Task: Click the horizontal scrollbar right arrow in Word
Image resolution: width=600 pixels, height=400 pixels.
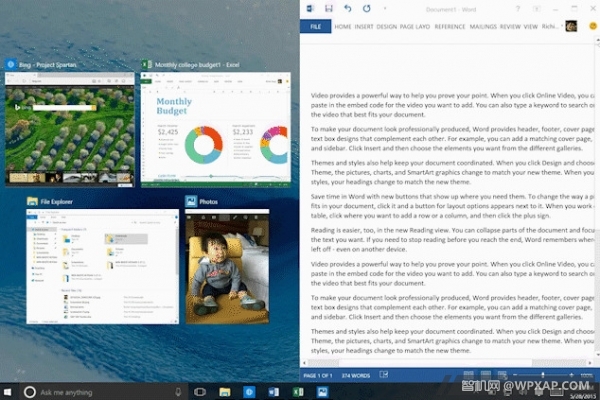Action: 590,362
